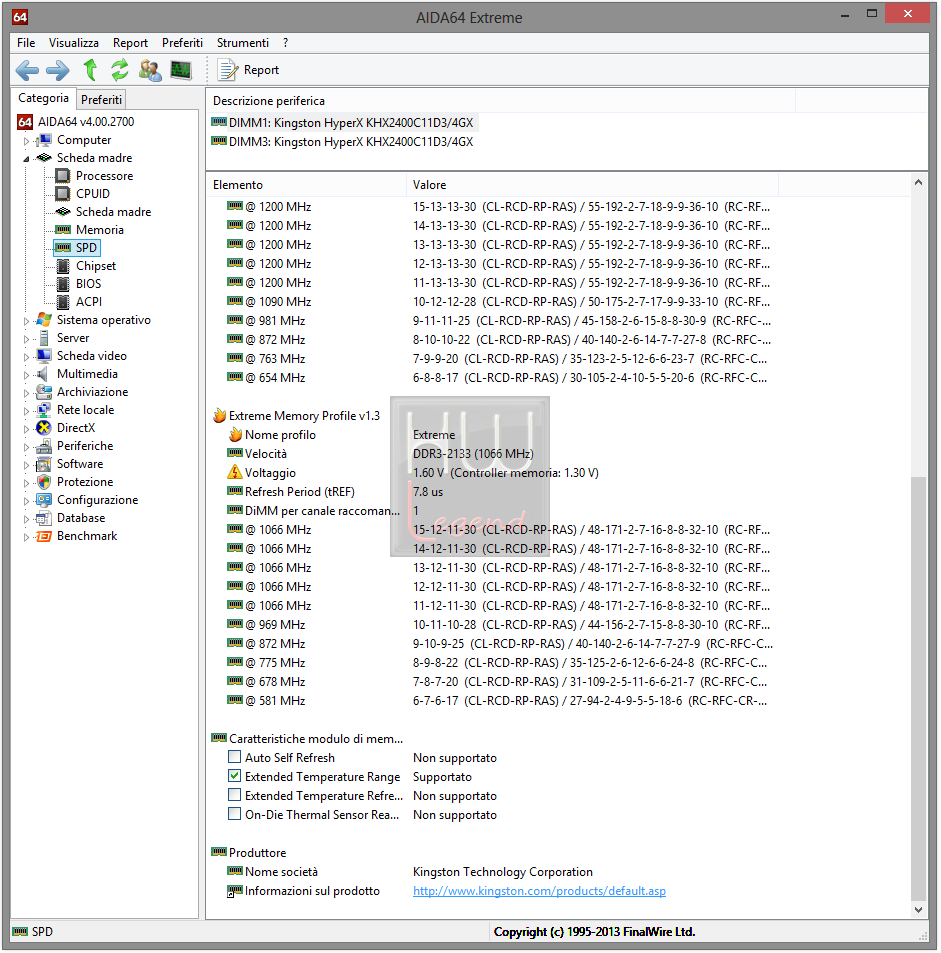Expand the Scheda video node

26,357
